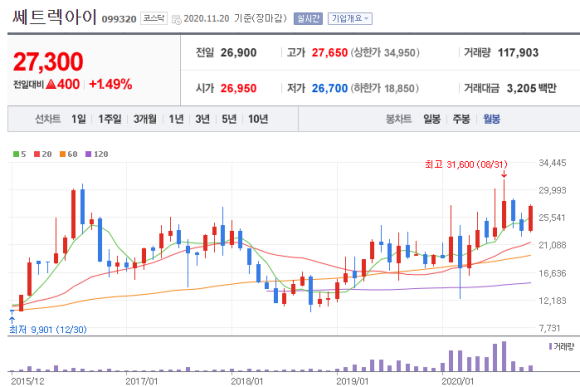Click the 실시간 button
Image resolution: width=580 pixels, height=387 pixels.
click(x=308, y=18)
